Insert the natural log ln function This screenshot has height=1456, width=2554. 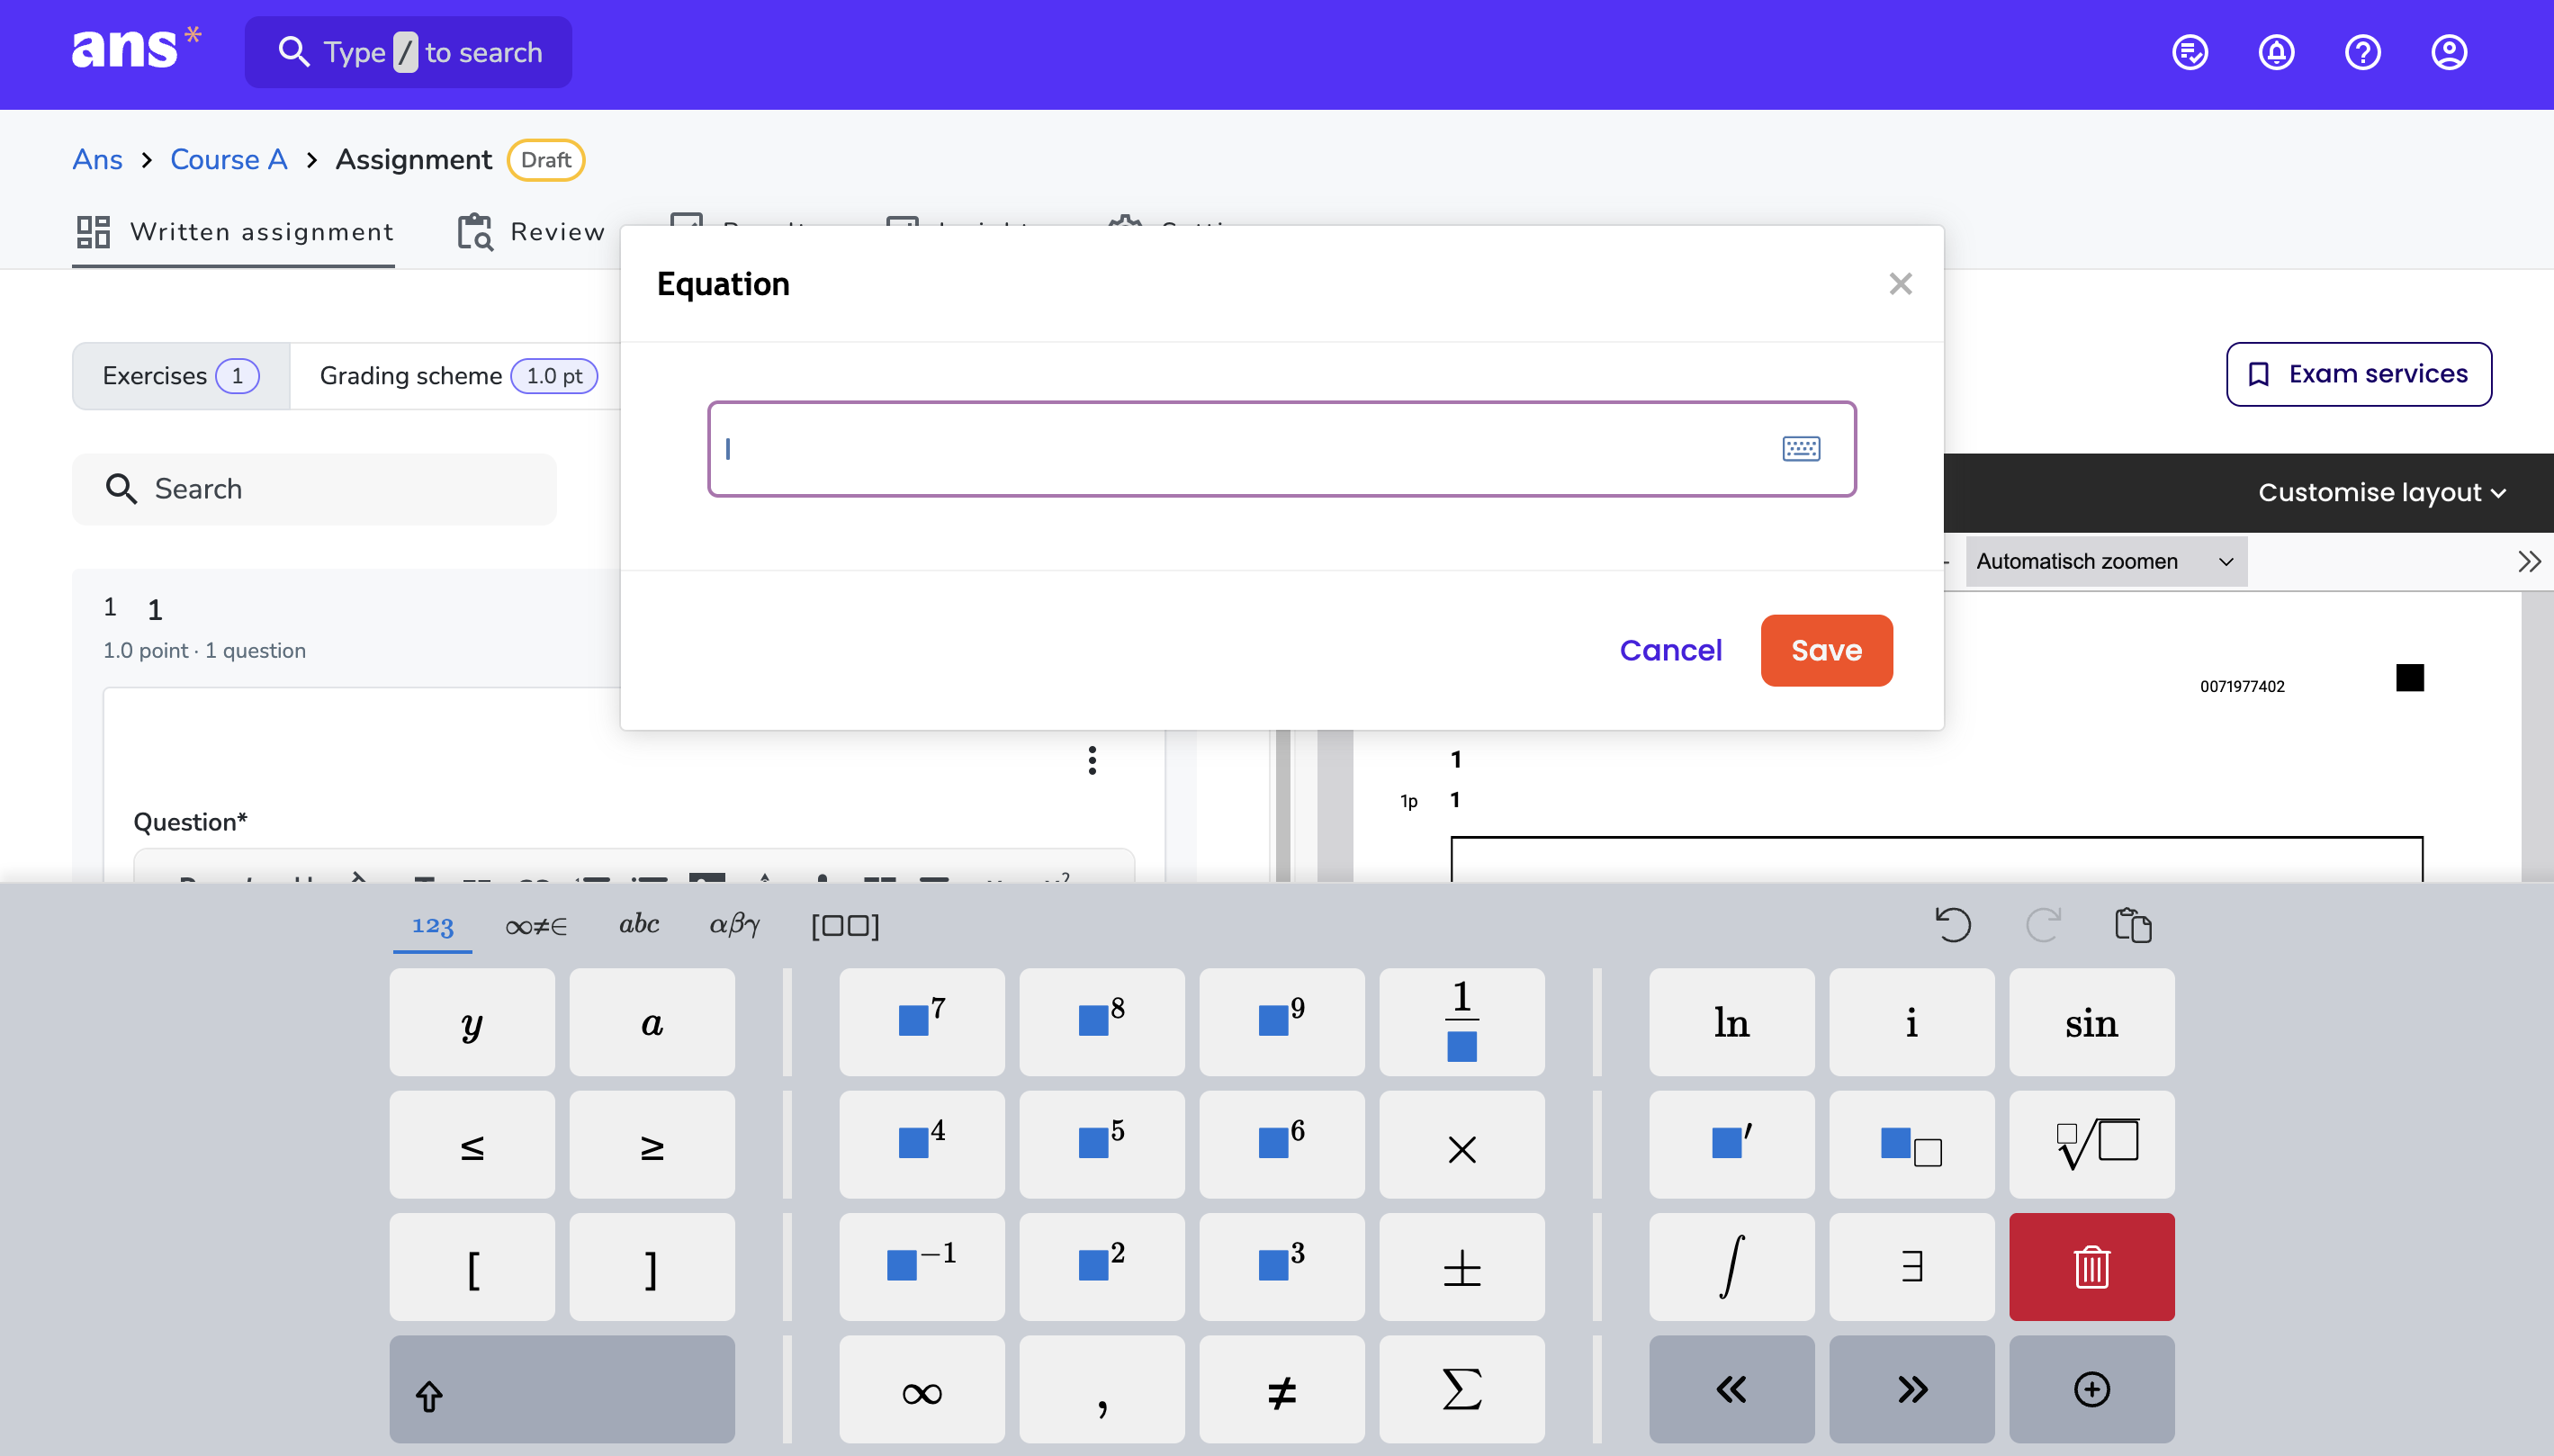click(x=1732, y=1022)
